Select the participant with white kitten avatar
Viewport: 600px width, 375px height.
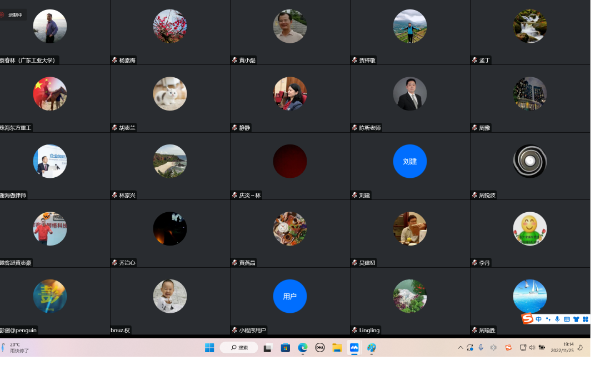coord(170,99)
